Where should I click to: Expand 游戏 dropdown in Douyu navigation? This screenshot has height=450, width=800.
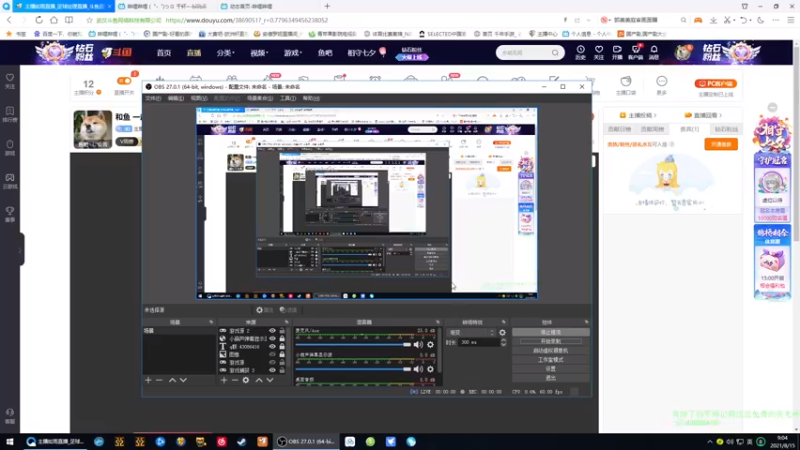[293, 53]
